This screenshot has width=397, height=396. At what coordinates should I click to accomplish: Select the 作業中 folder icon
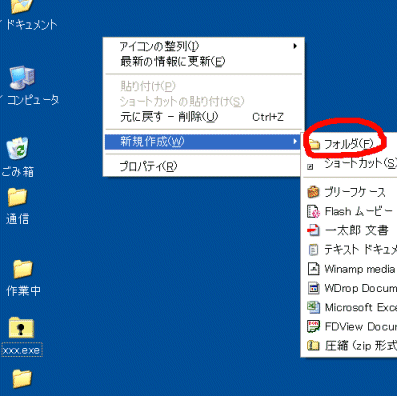(x=23, y=269)
